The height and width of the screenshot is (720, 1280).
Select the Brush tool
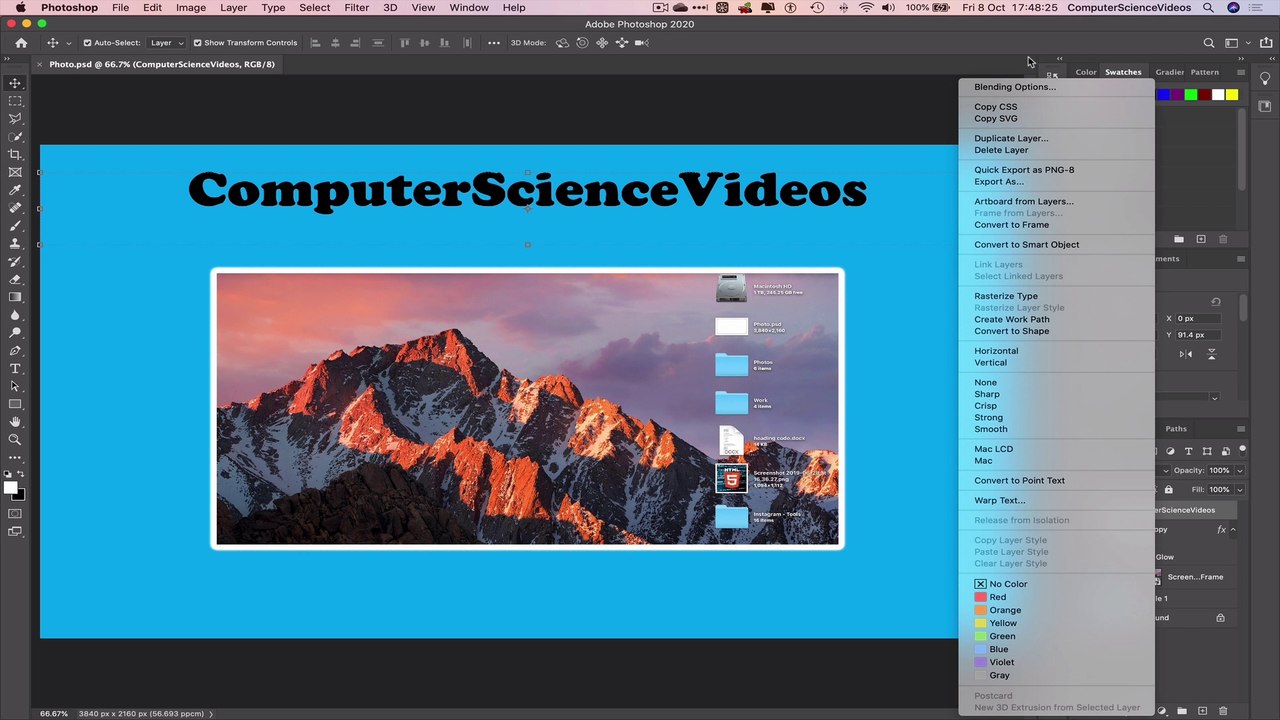tap(15, 226)
